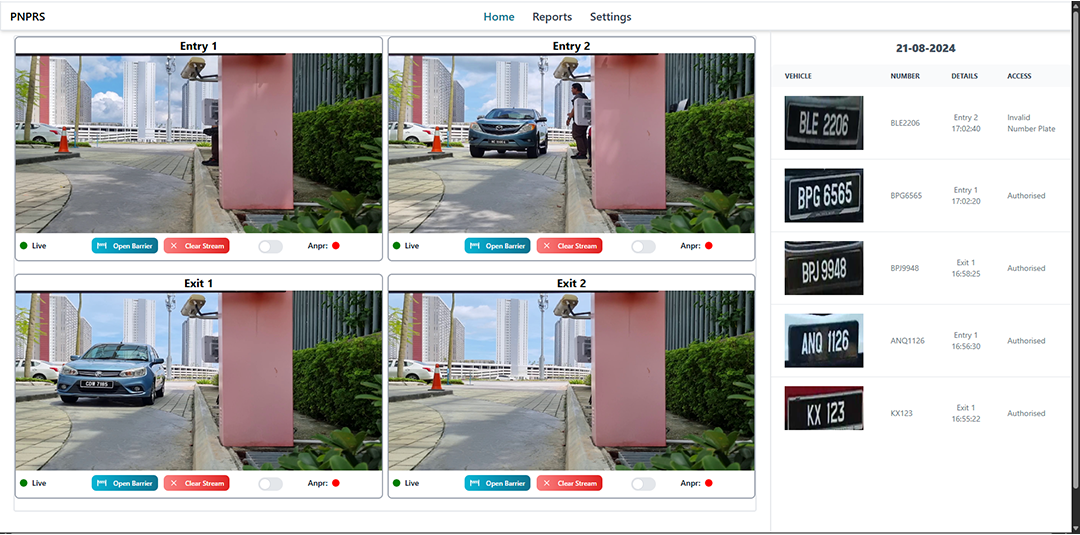
Task: Click the X icon in Exit 2's Clear Stream
Action: click(x=546, y=484)
